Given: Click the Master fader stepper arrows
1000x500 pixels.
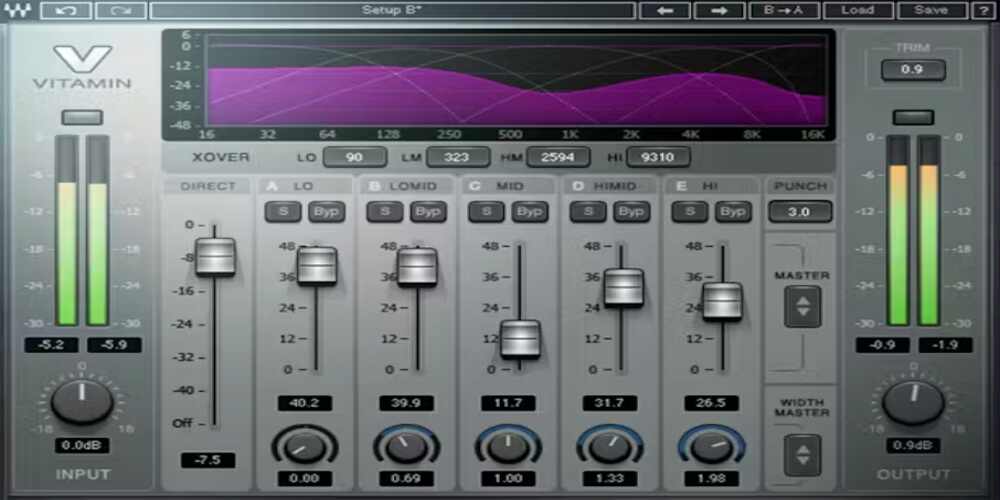Looking at the screenshot, I should tap(802, 306).
